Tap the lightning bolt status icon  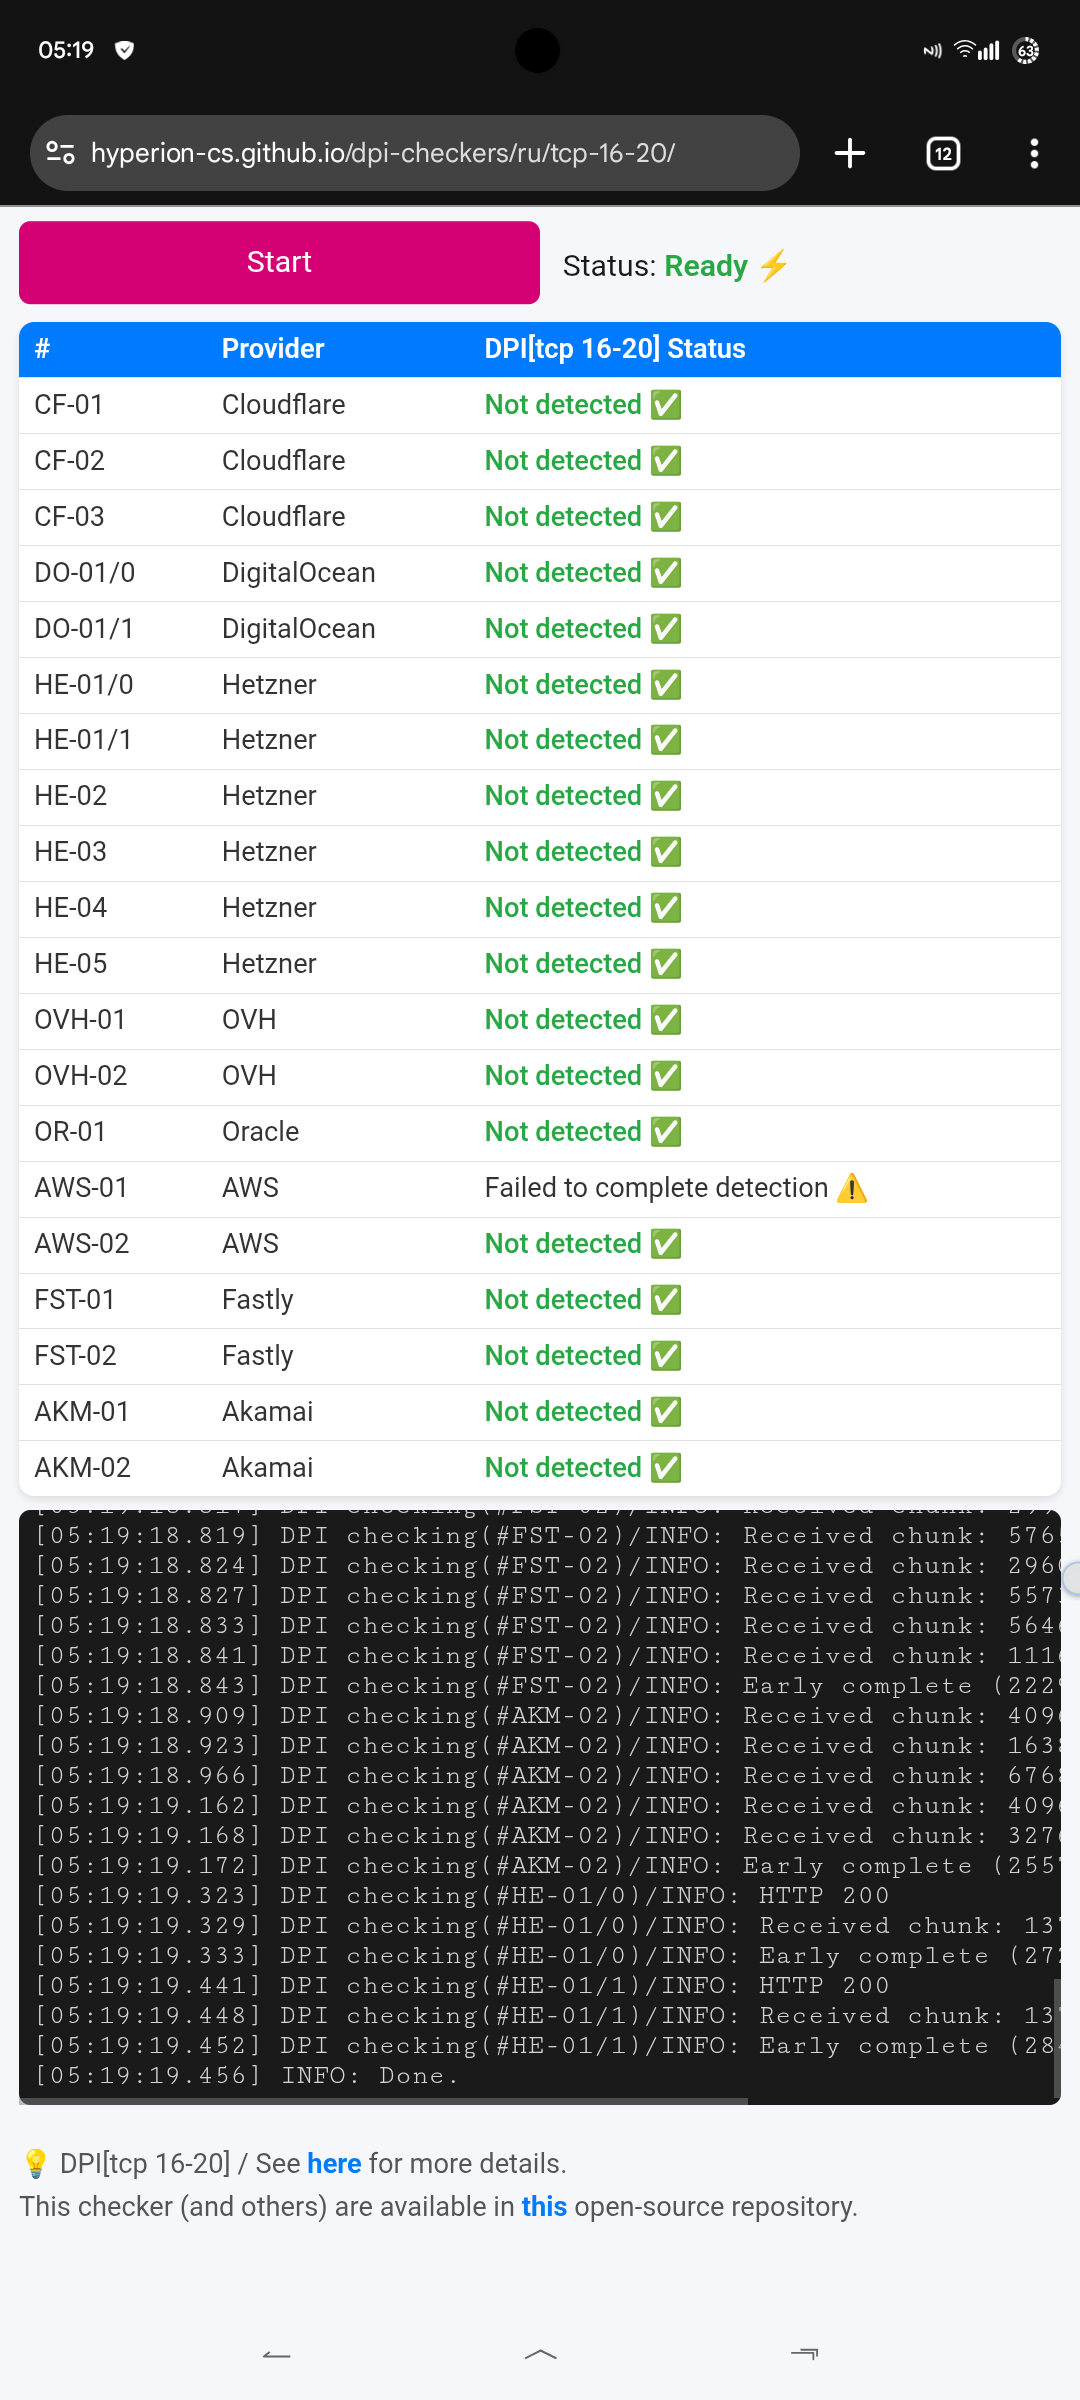[x=774, y=266]
